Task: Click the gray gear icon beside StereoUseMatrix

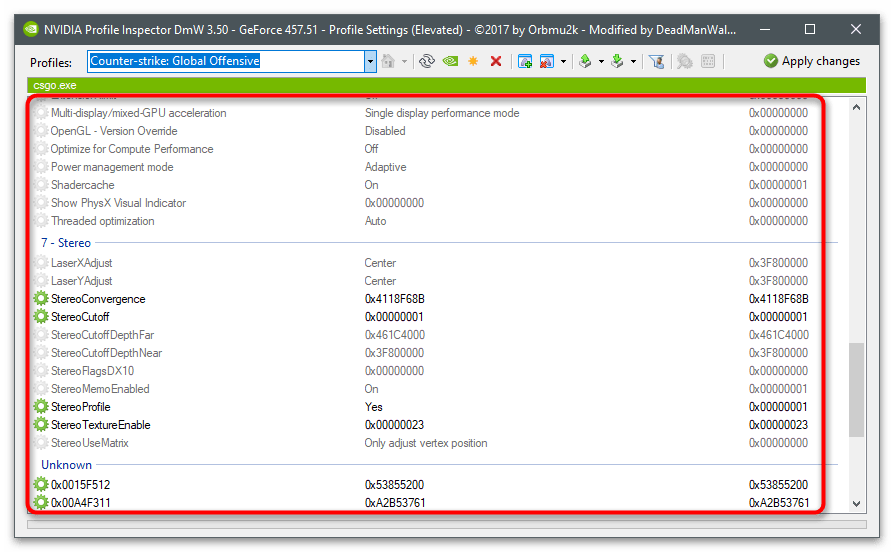Action: [x=41, y=443]
